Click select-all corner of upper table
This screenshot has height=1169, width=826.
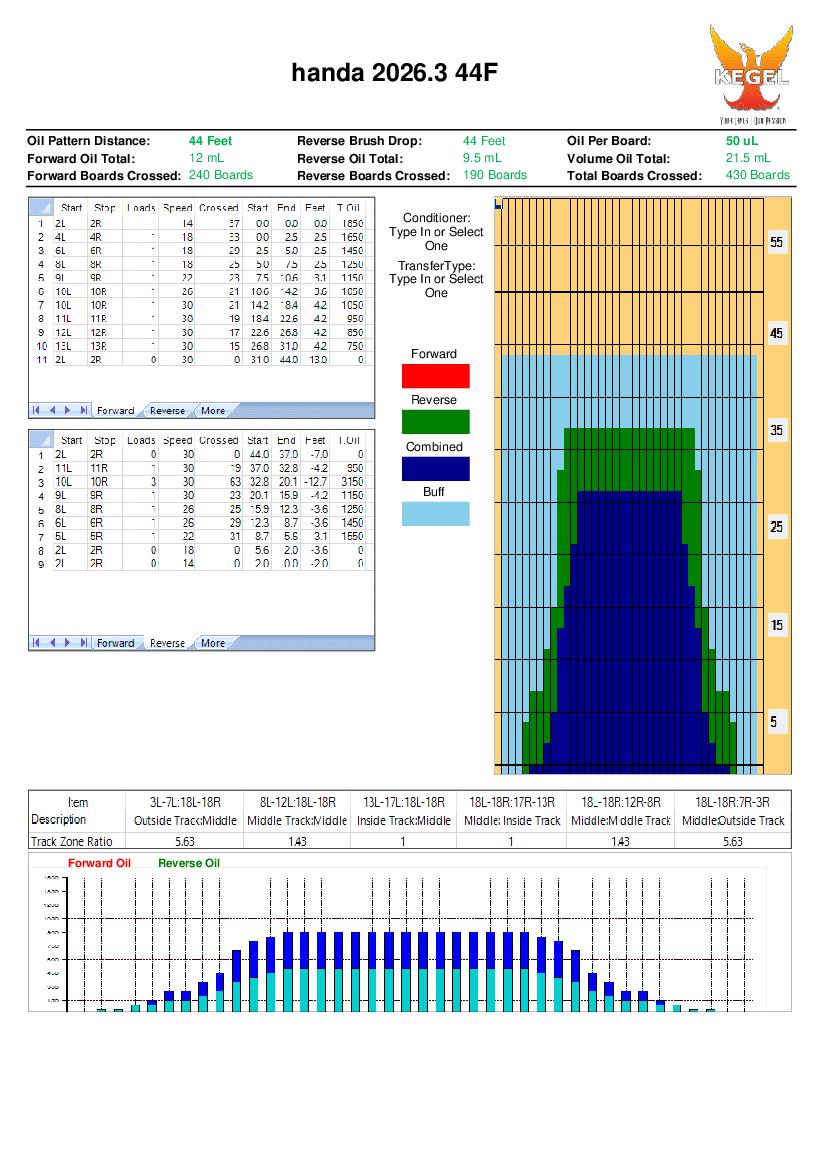tap(40, 207)
